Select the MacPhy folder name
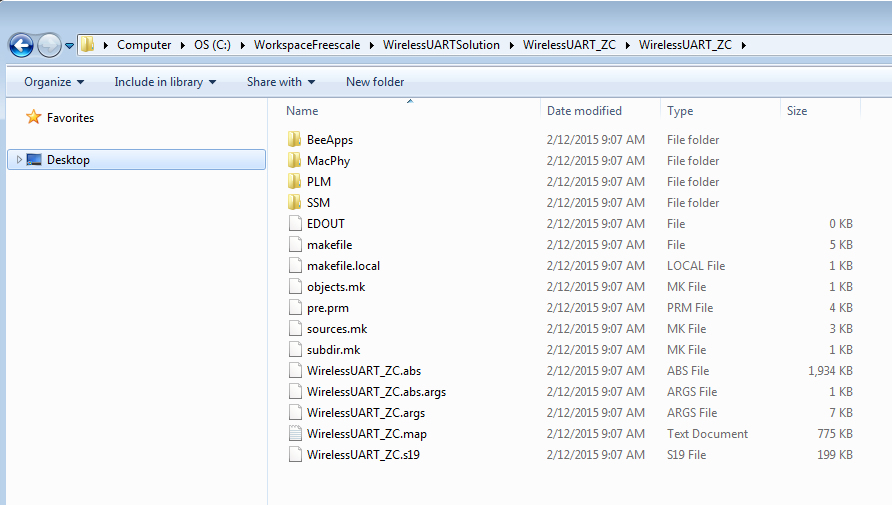The image size is (892, 505). (328, 161)
